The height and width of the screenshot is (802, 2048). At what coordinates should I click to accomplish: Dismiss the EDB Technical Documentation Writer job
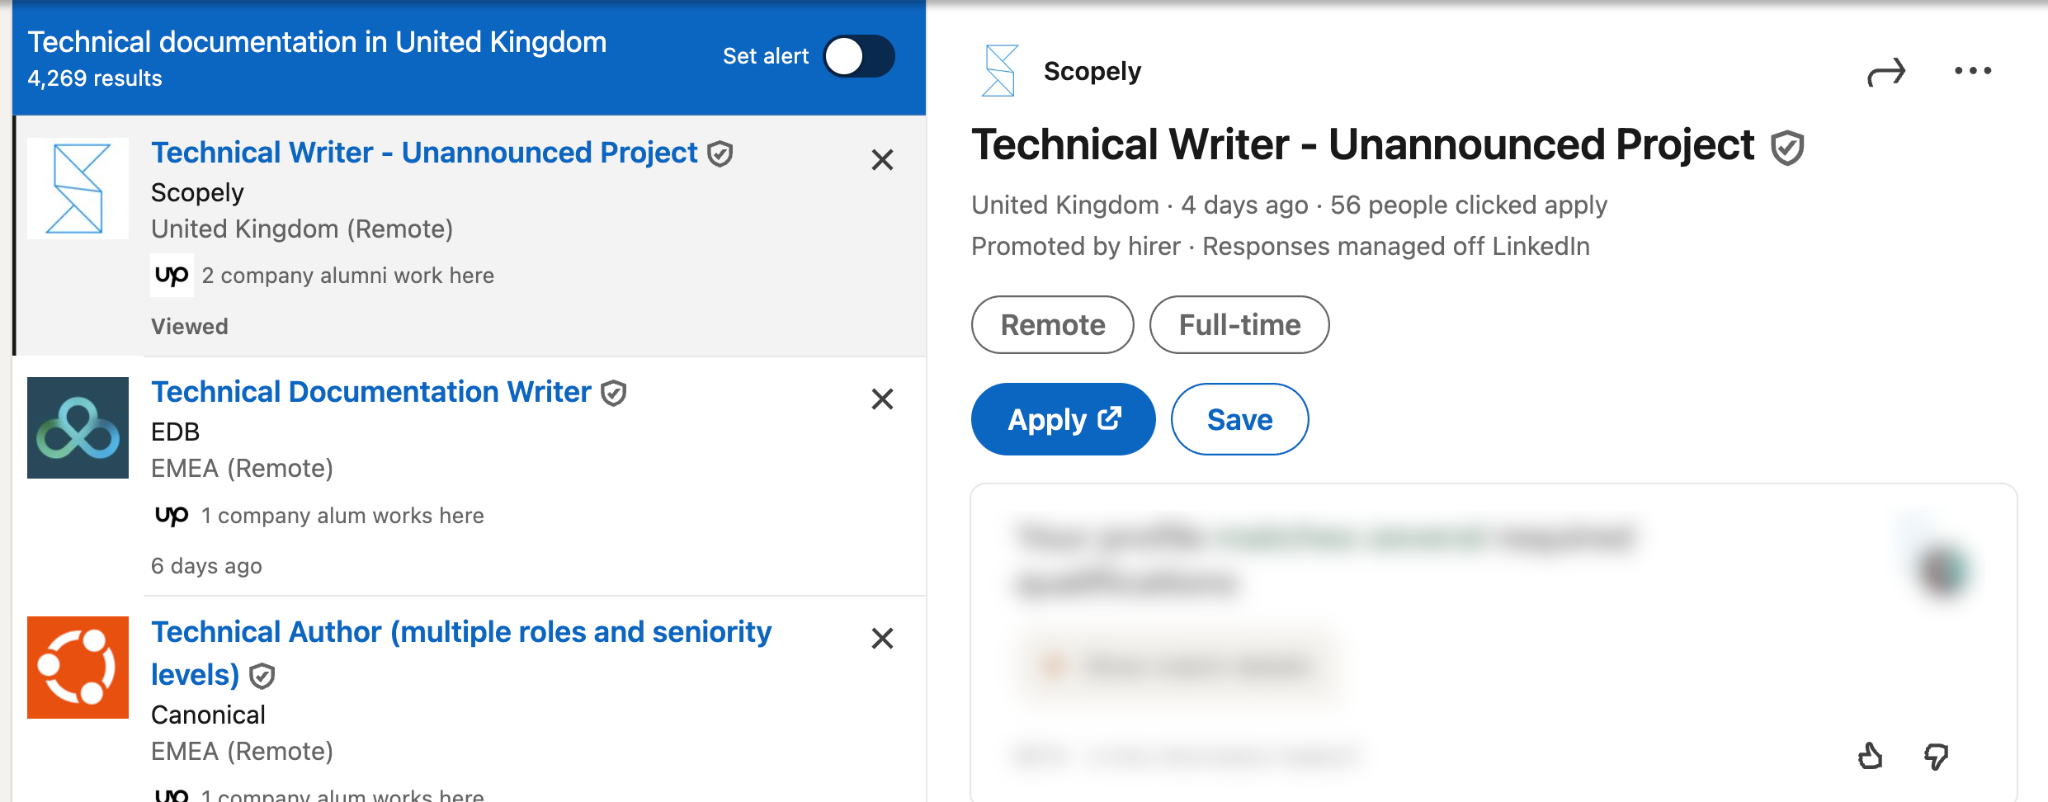click(882, 399)
